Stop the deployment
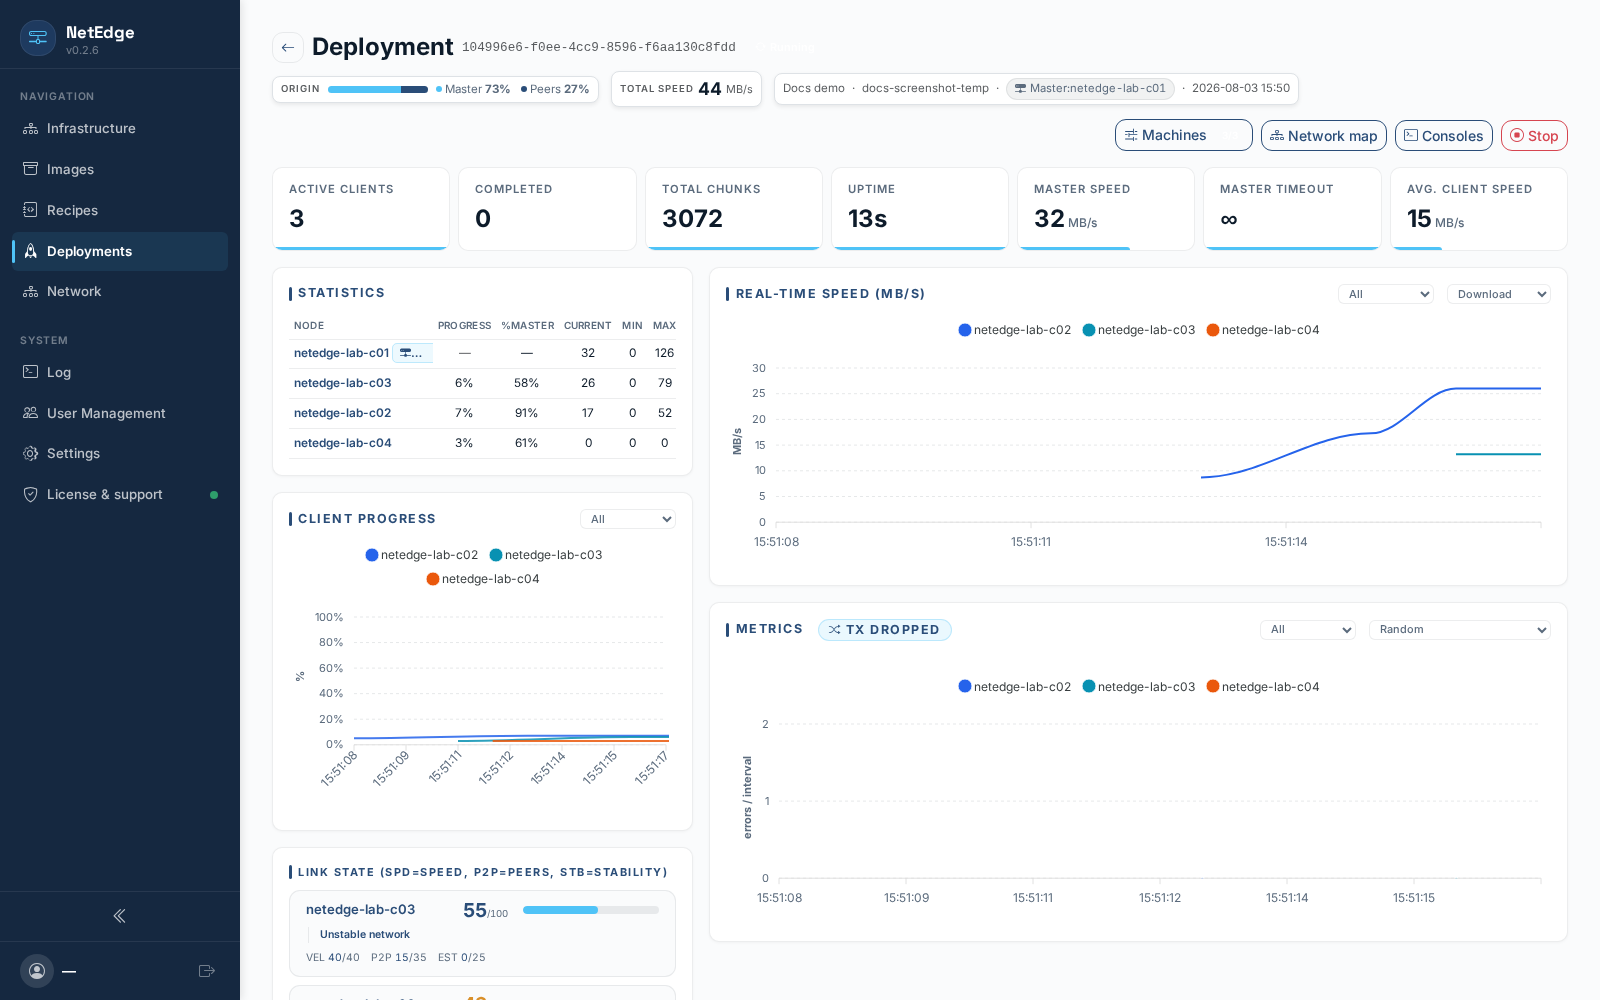This screenshot has width=1600, height=1000. click(x=1534, y=135)
